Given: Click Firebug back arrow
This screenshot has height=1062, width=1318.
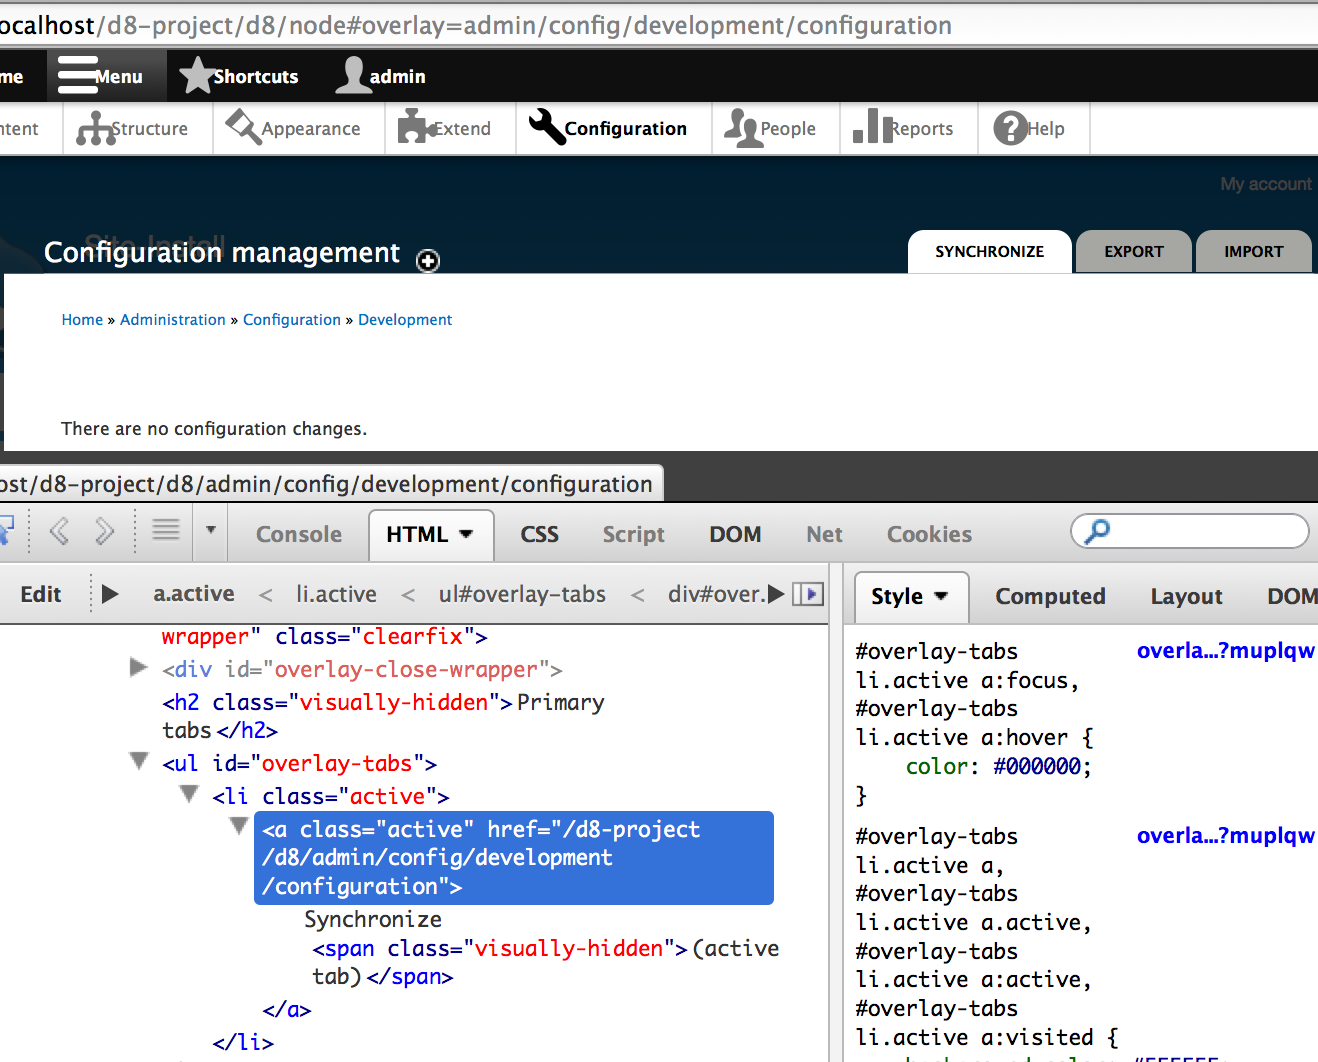Looking at the screenshot, I should point(60,531).
